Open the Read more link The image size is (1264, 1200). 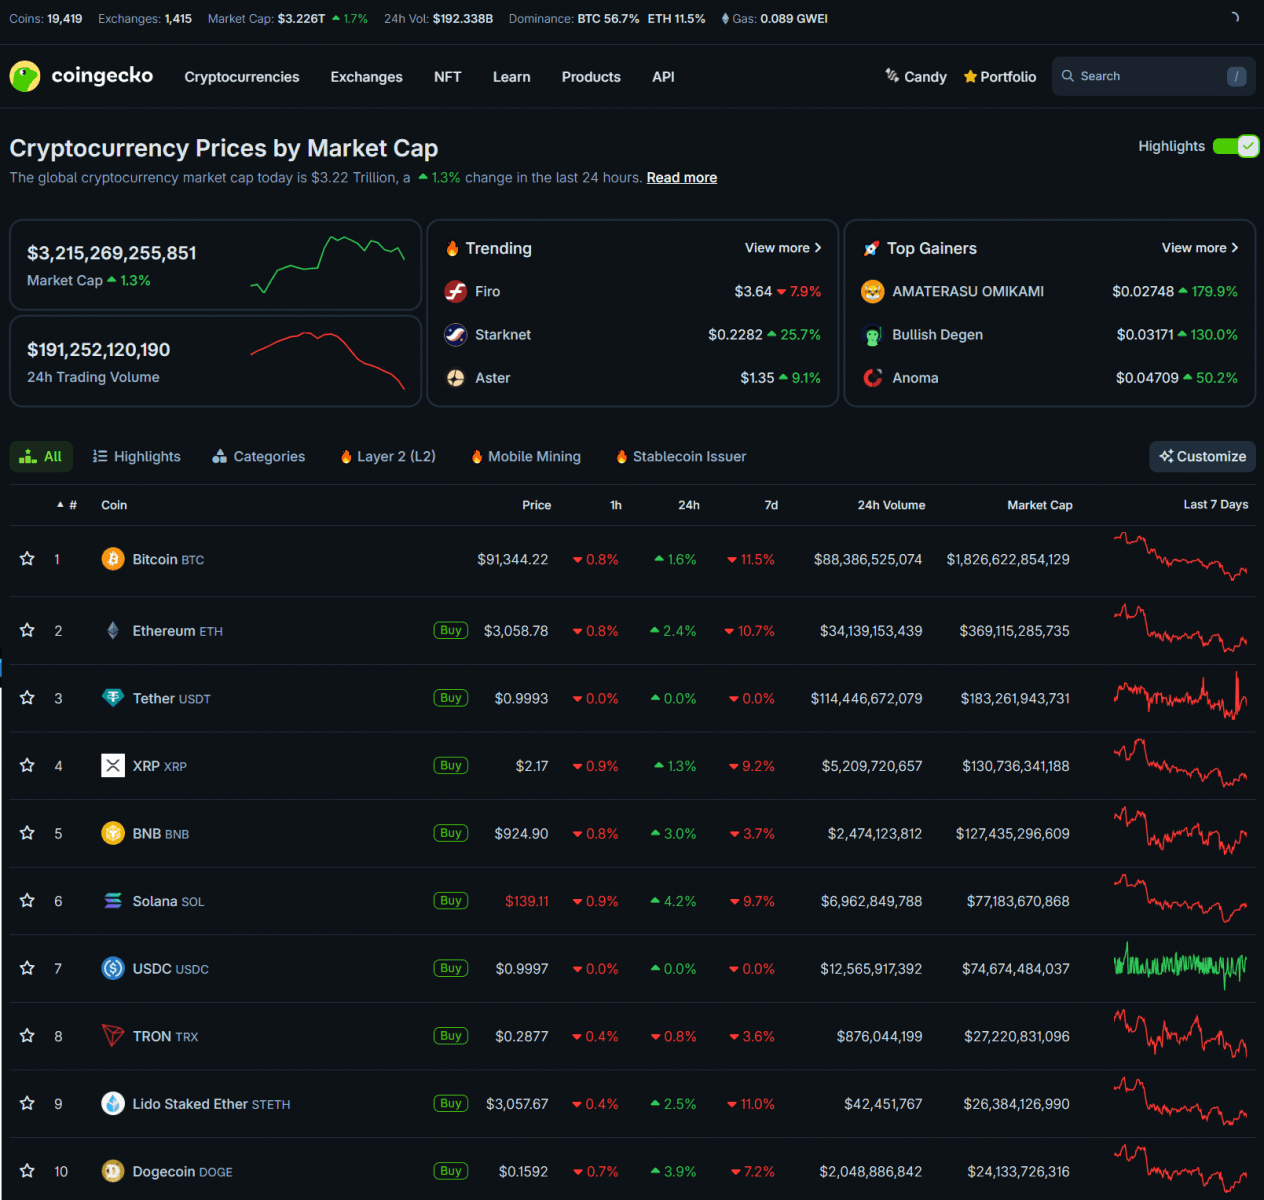click(x=681, y=177)
